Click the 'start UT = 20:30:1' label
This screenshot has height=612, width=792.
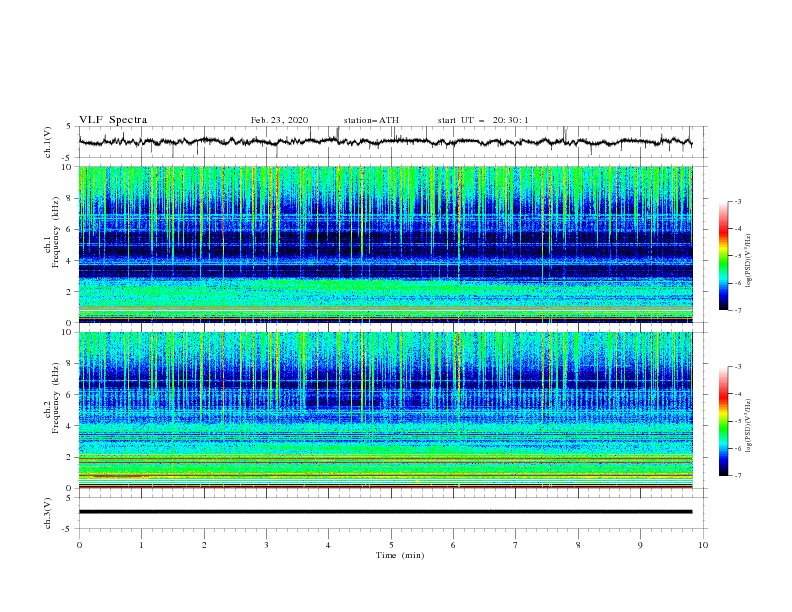[x=483, y=120]
